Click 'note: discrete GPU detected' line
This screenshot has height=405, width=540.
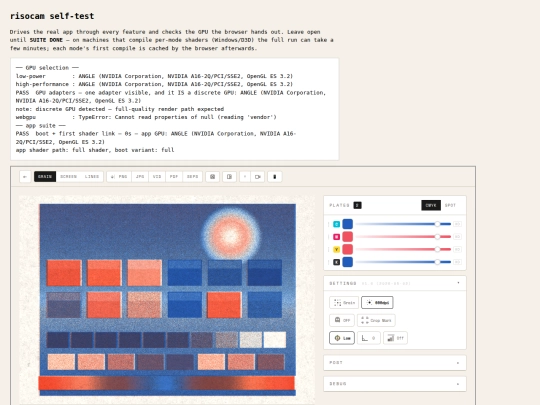[x=120, y=109]
